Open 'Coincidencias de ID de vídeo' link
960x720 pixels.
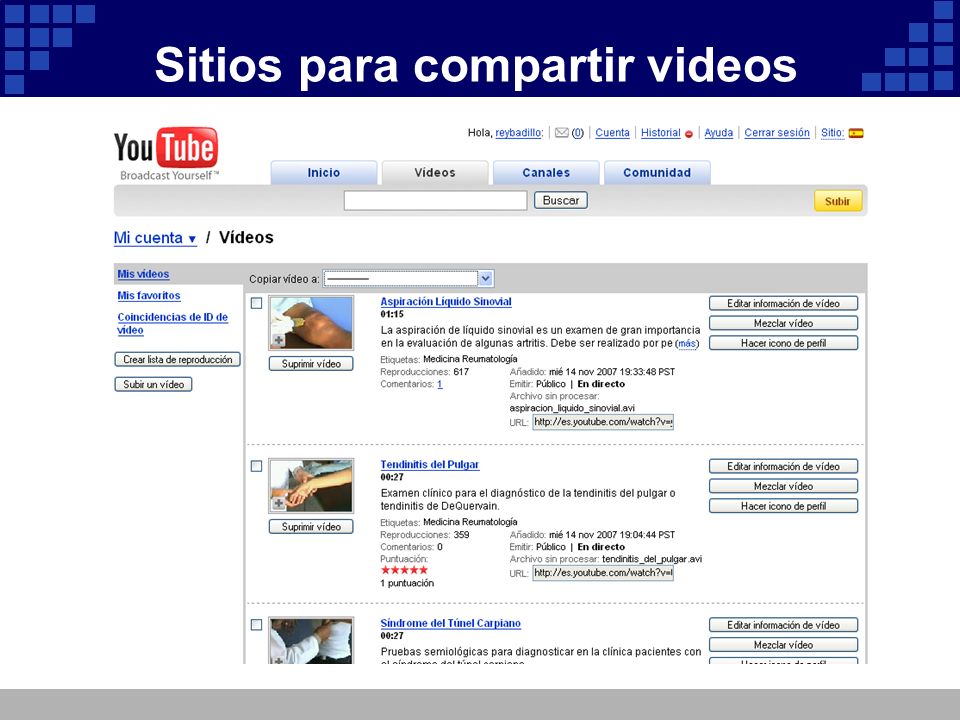173,323
